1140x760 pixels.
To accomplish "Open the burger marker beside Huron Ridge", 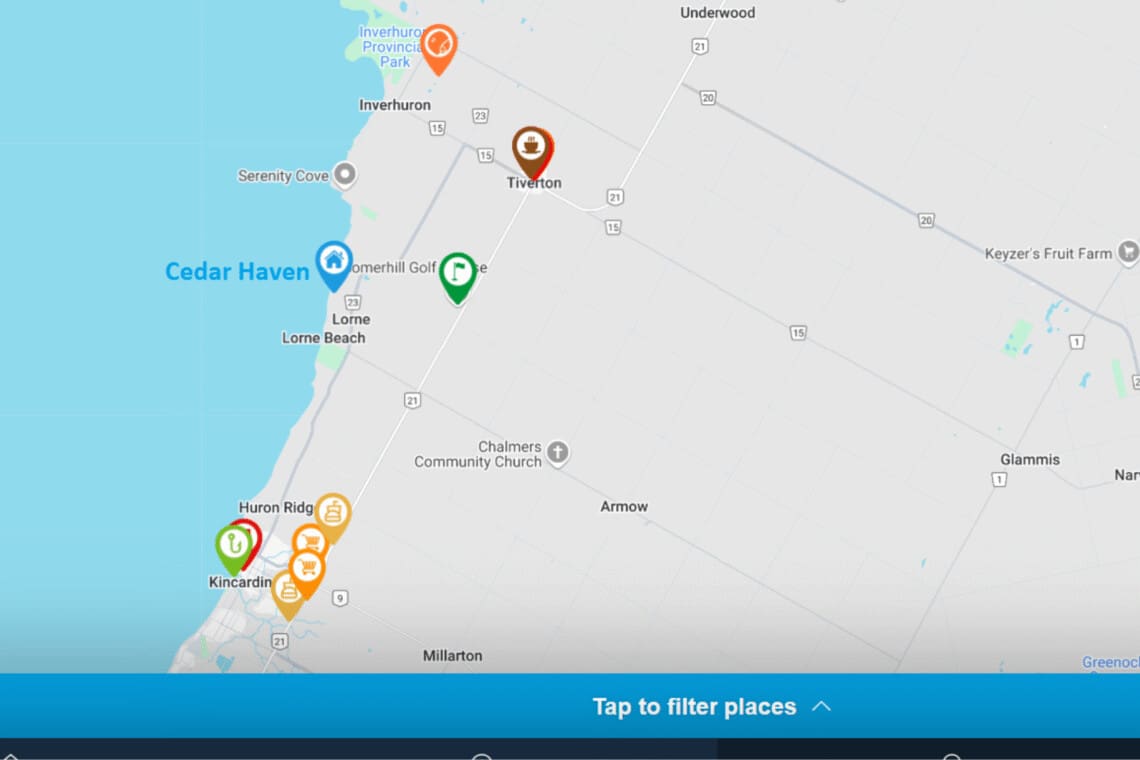I will click(333, 513).
